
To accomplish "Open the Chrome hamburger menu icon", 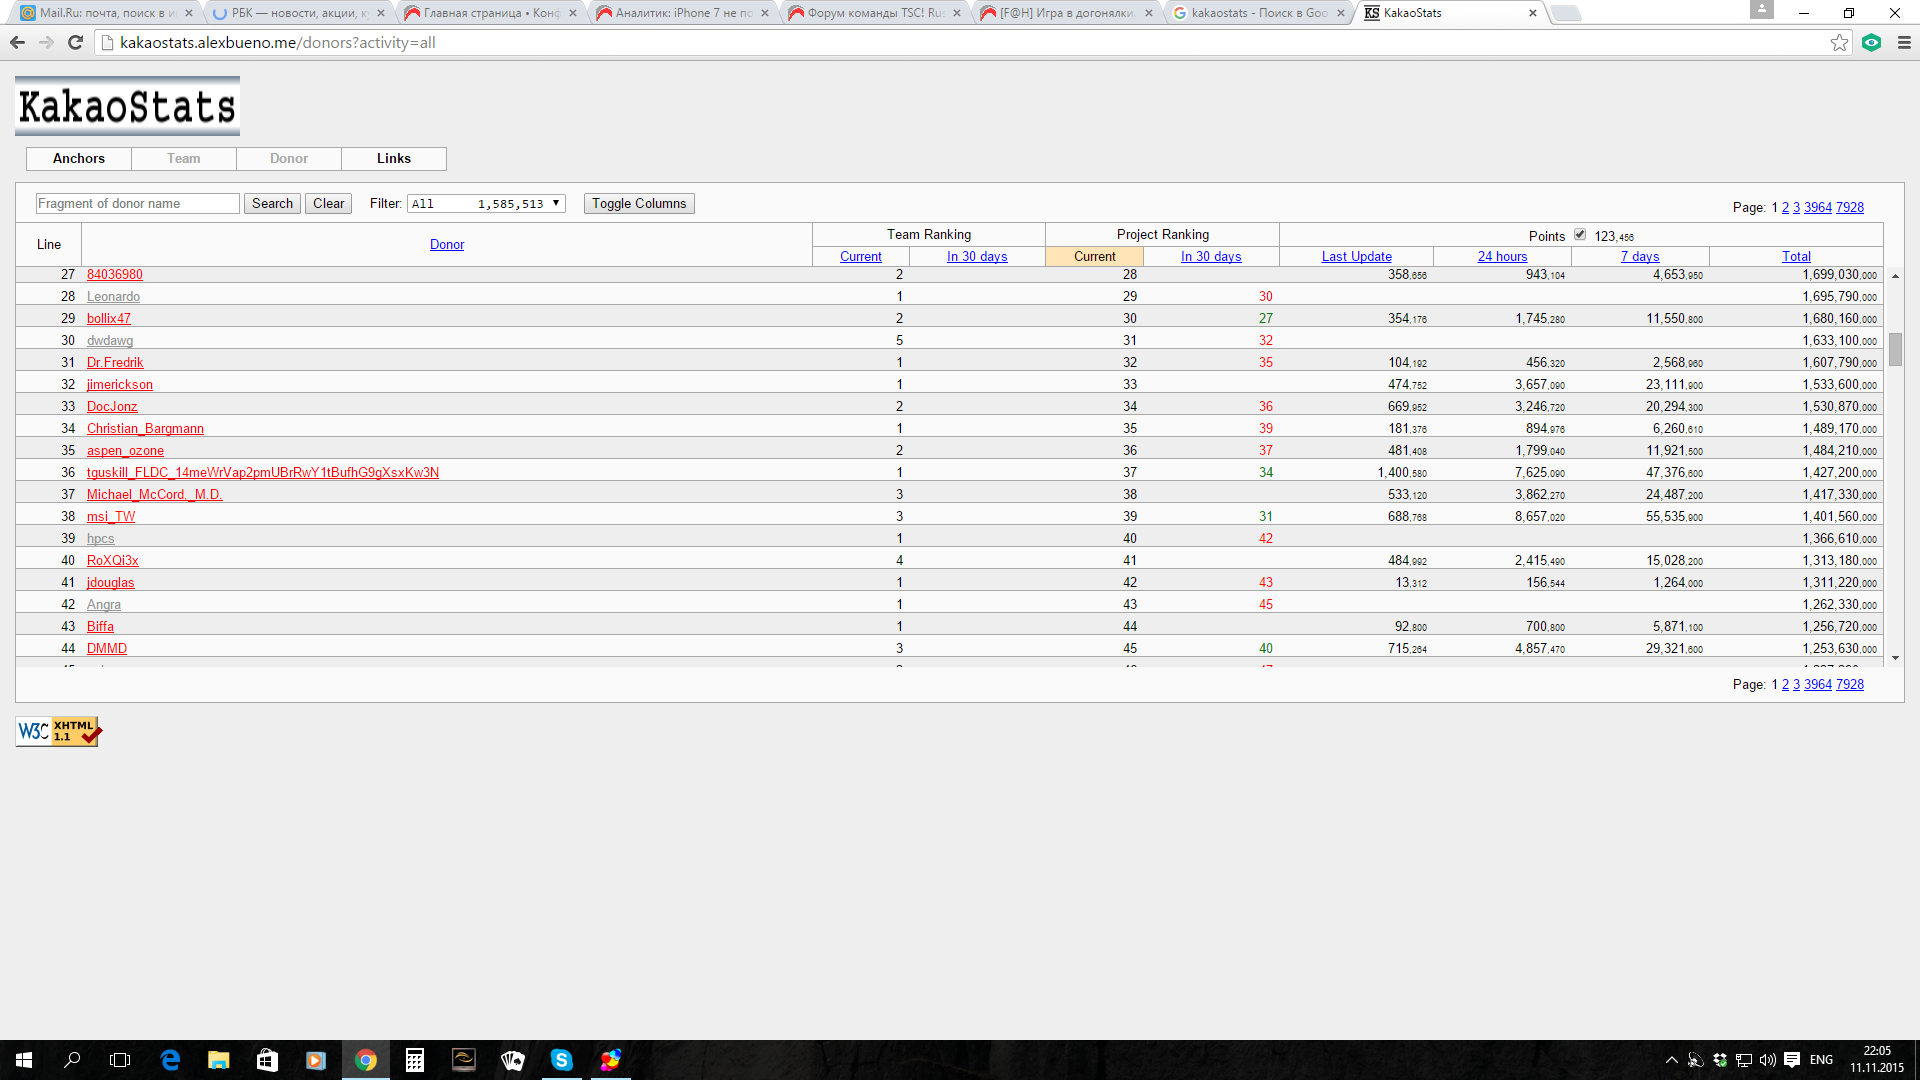I will tap(1904, 42).
